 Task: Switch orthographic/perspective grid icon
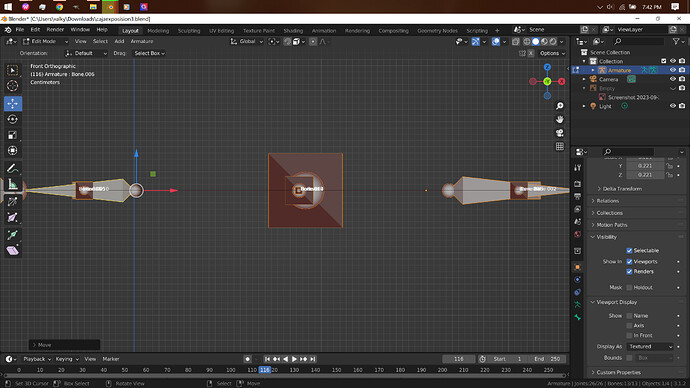[x=559, y=146]
